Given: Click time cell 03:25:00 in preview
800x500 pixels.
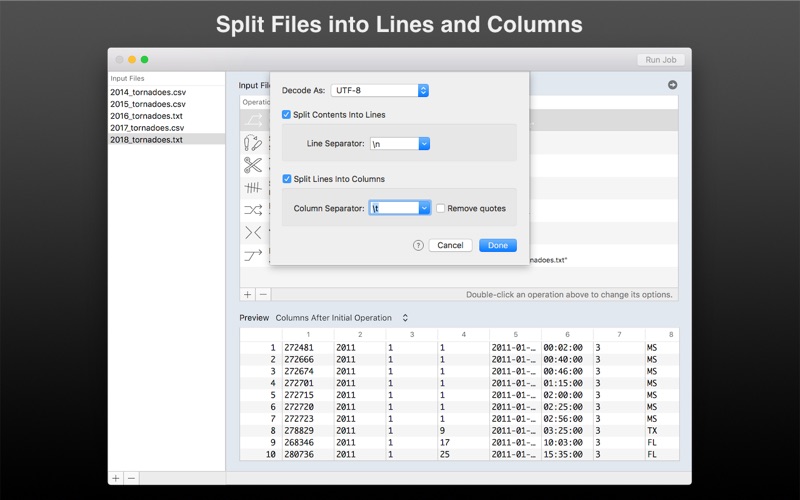Looking at the screenshot, I should coord(563,431).
